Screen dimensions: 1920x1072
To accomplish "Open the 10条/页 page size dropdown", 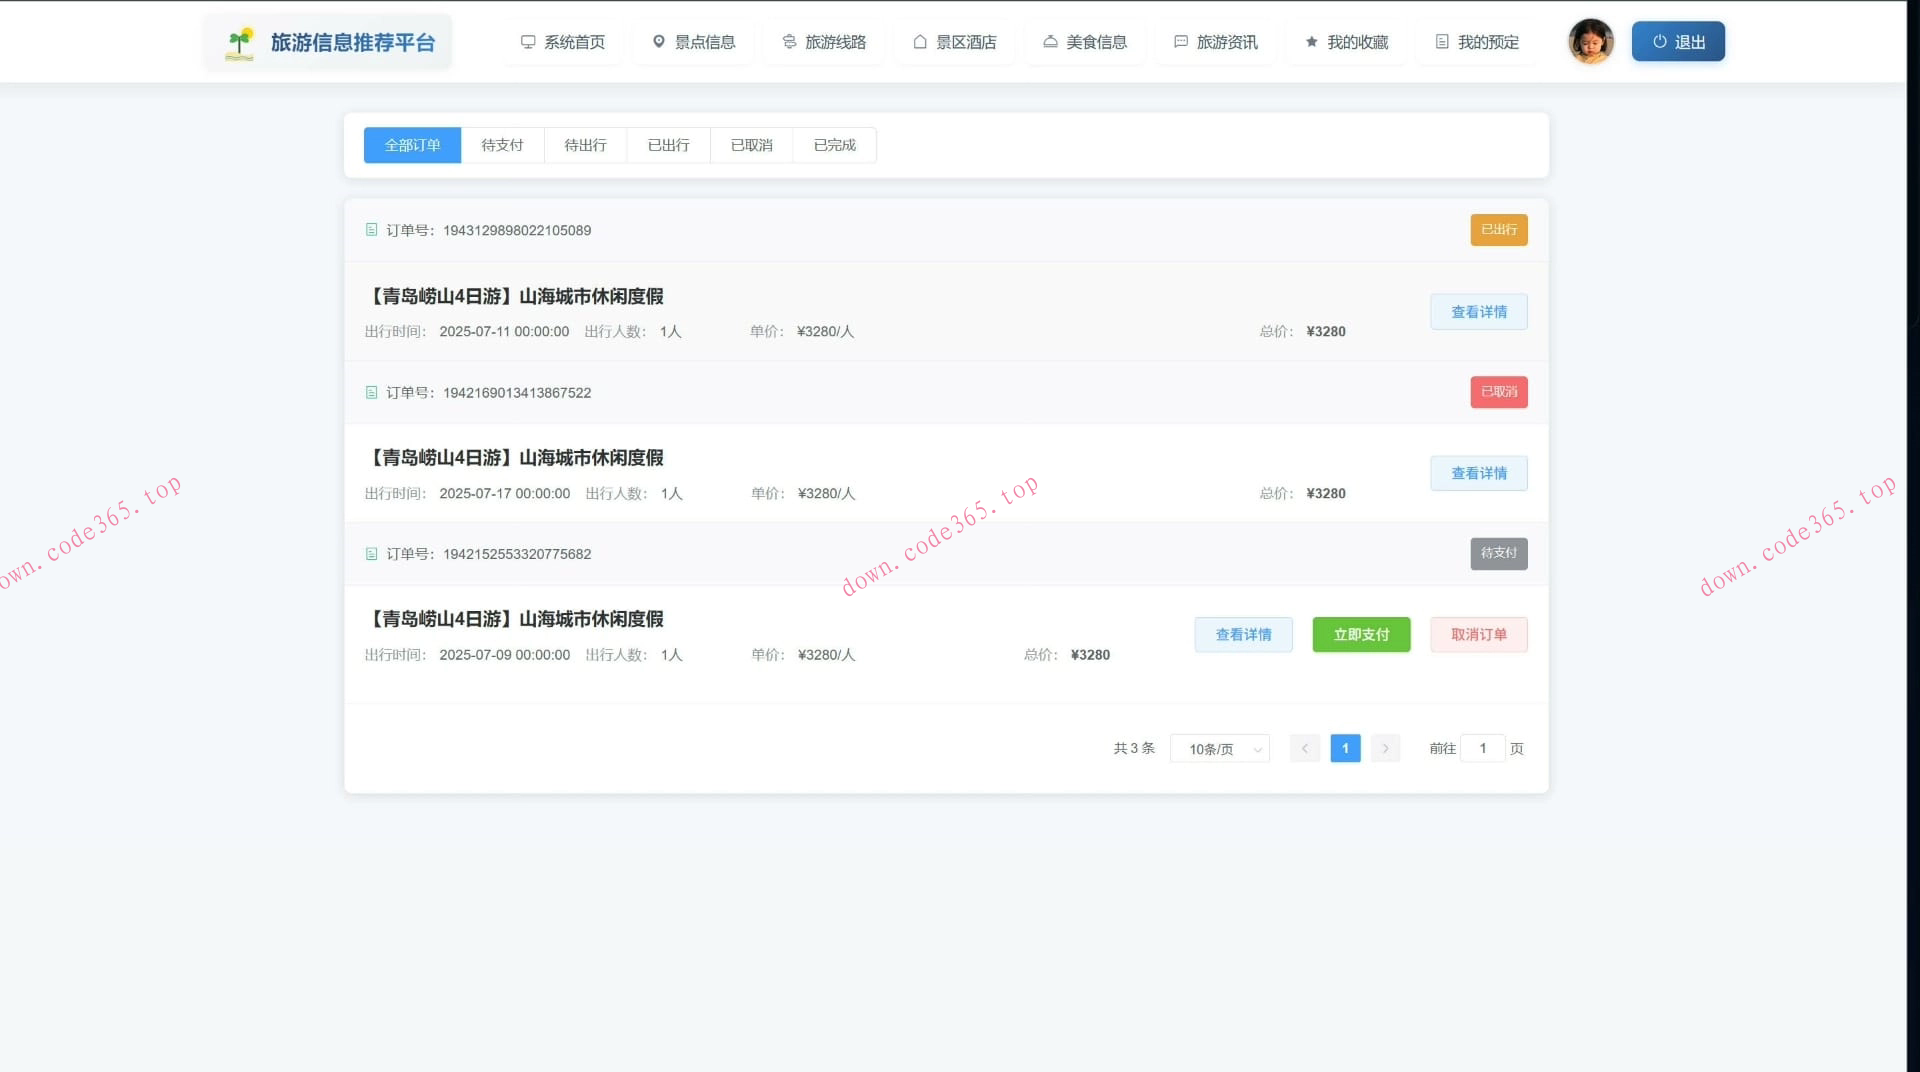I will pos(1219,748).
